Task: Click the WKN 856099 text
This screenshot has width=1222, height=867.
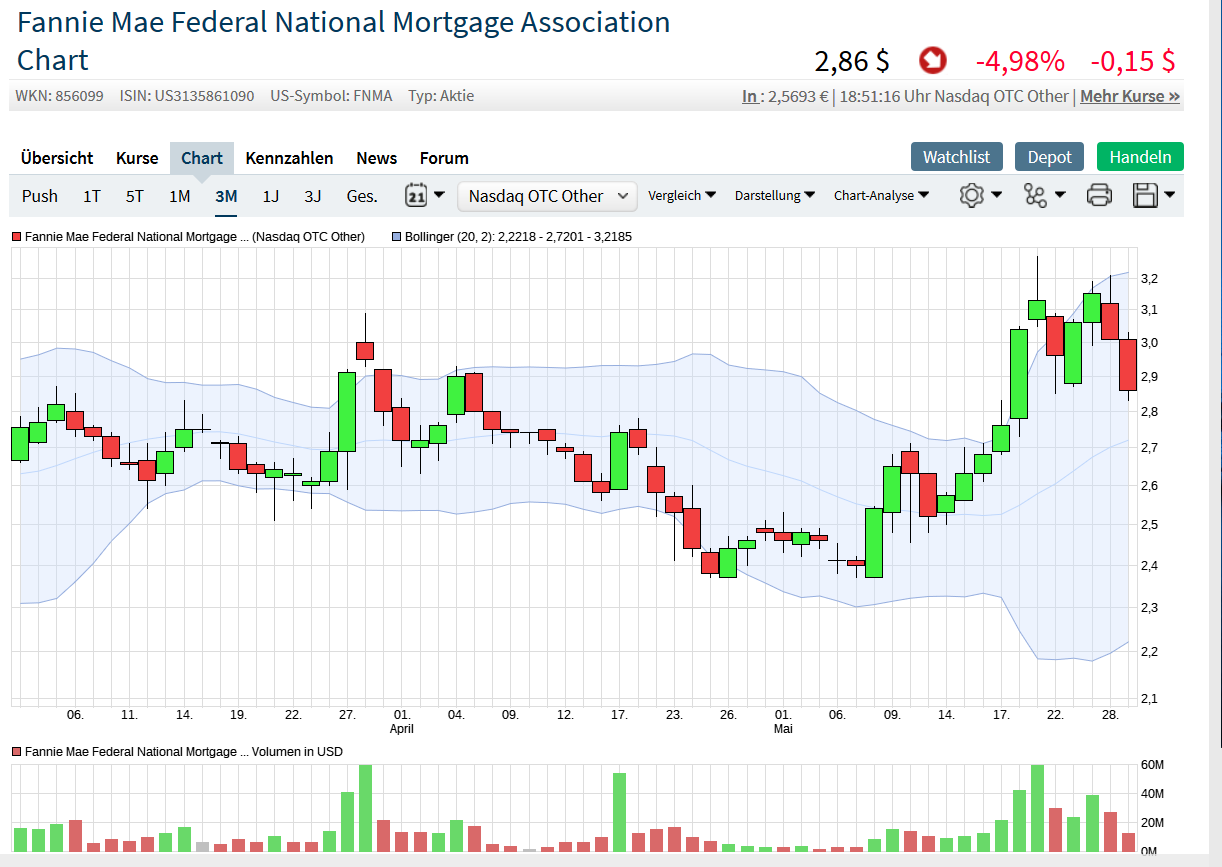Action: tap(60, 96)
